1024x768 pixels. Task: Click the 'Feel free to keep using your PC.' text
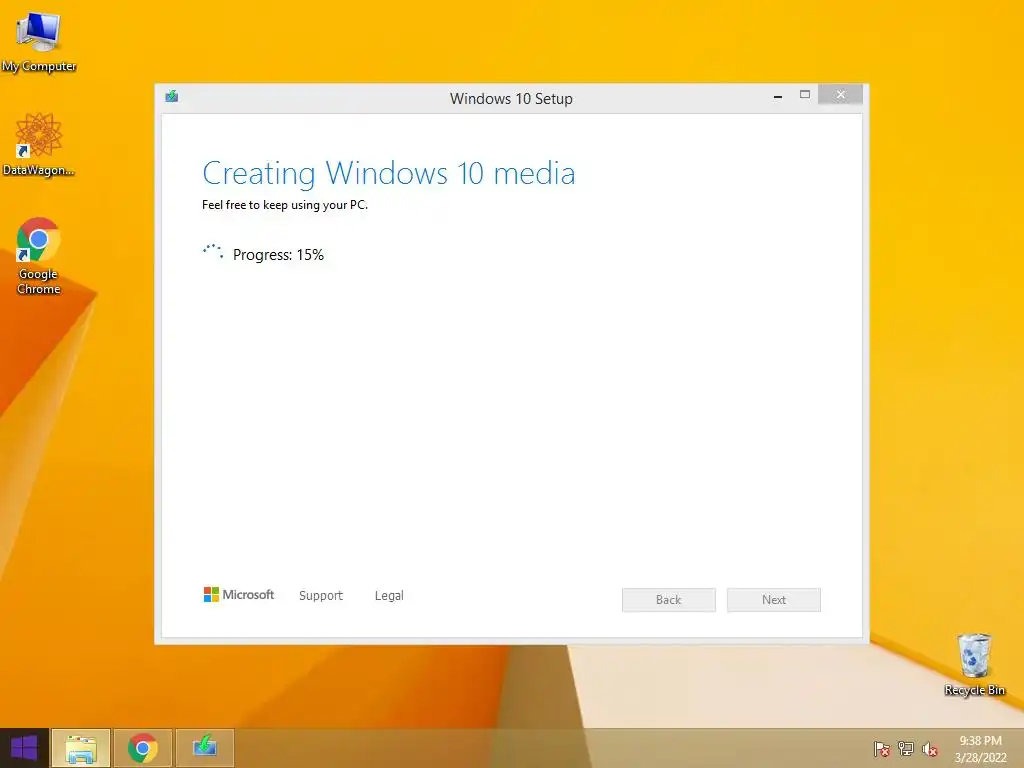point(285,205)
